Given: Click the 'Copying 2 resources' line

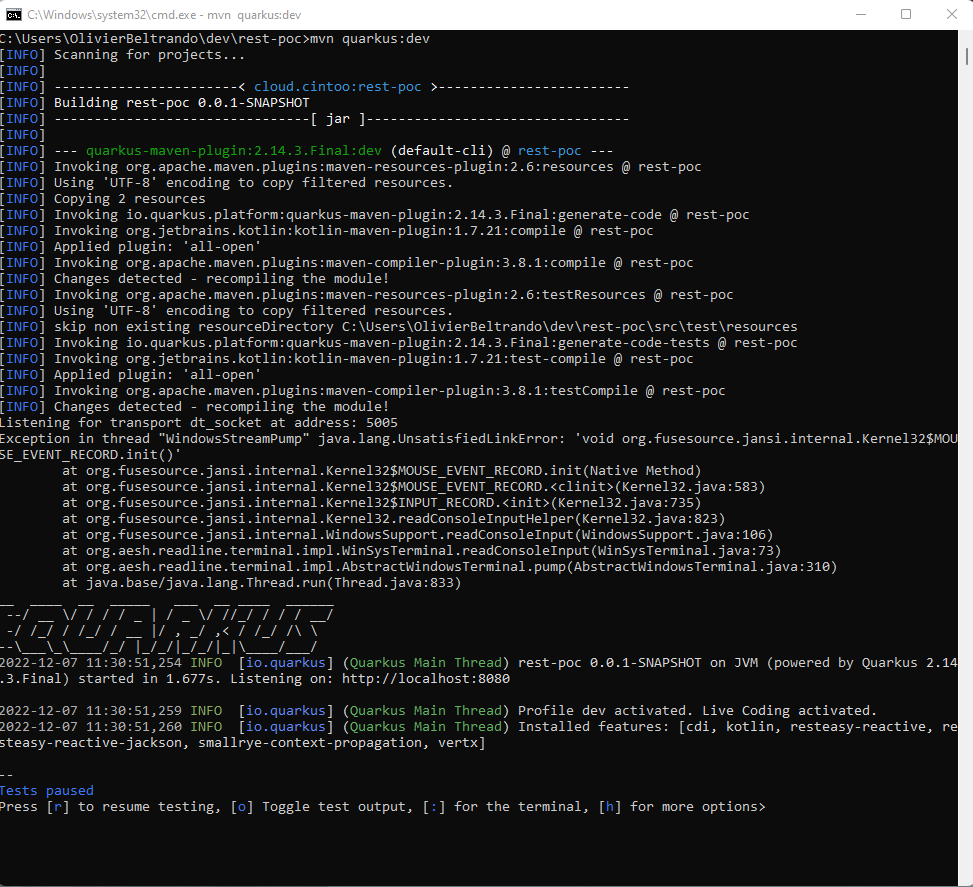Looking at the screenshot, I should (130, 199).
